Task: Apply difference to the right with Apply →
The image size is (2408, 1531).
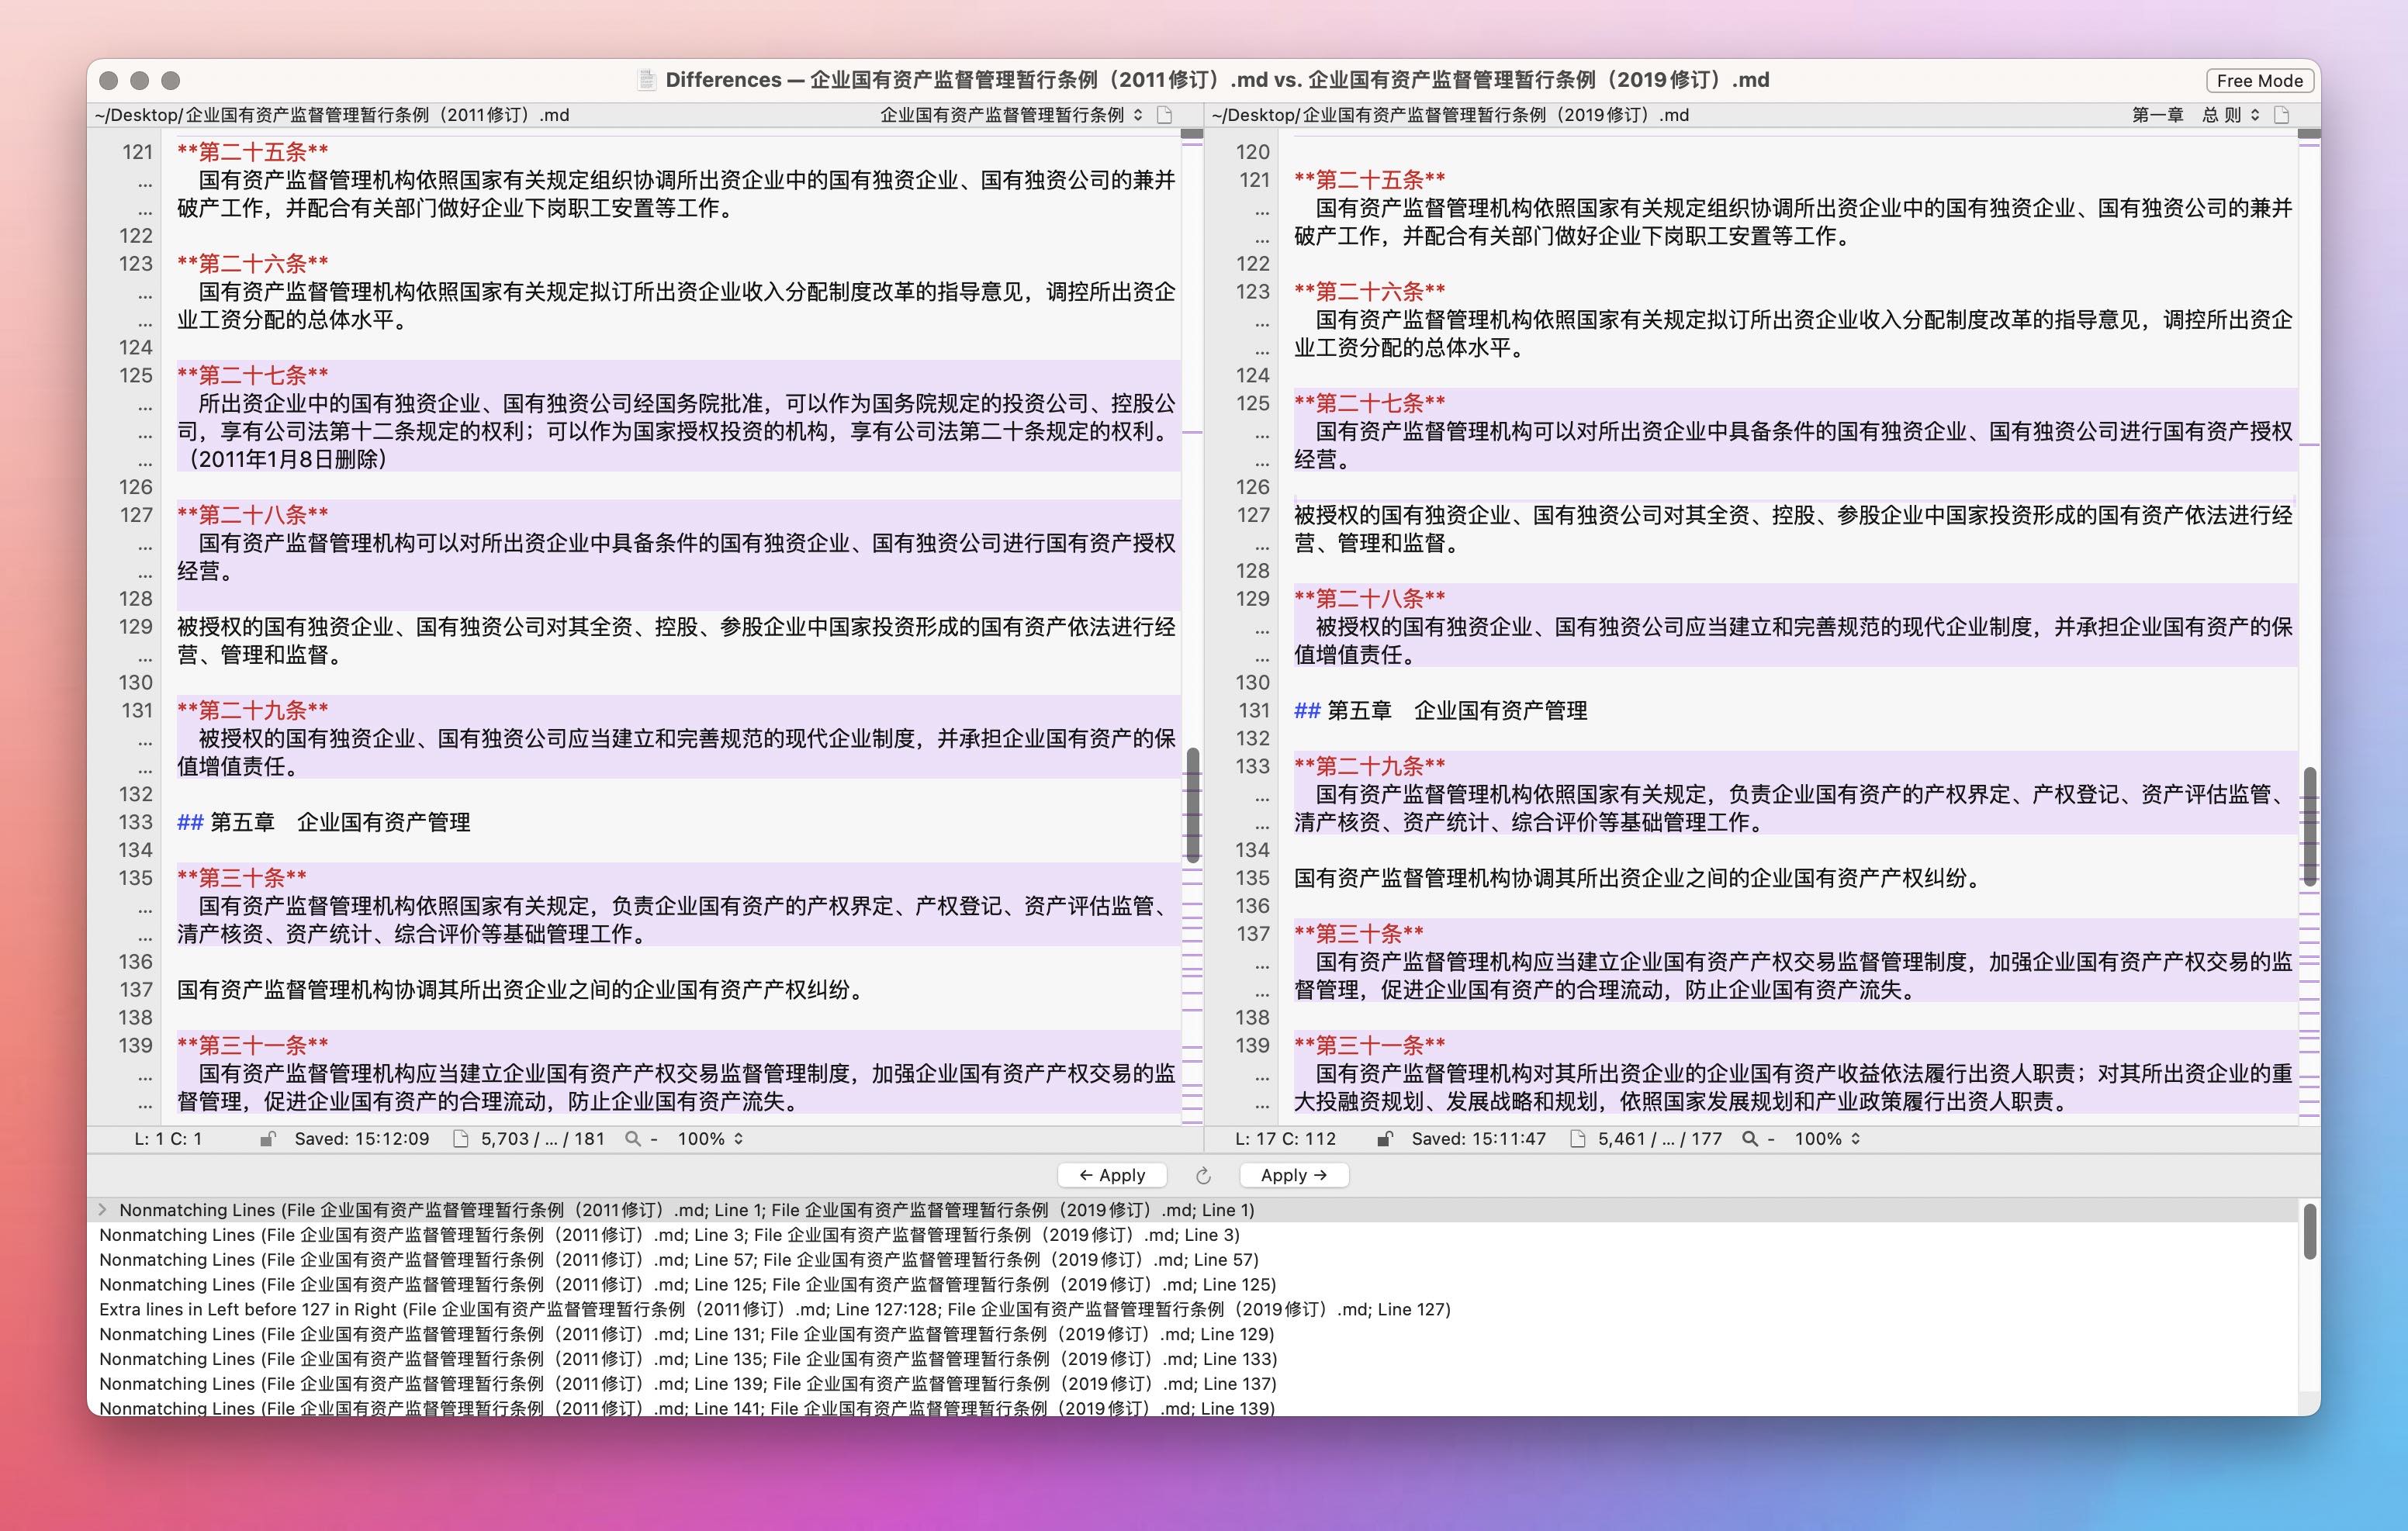Action: (1294, 1175)
